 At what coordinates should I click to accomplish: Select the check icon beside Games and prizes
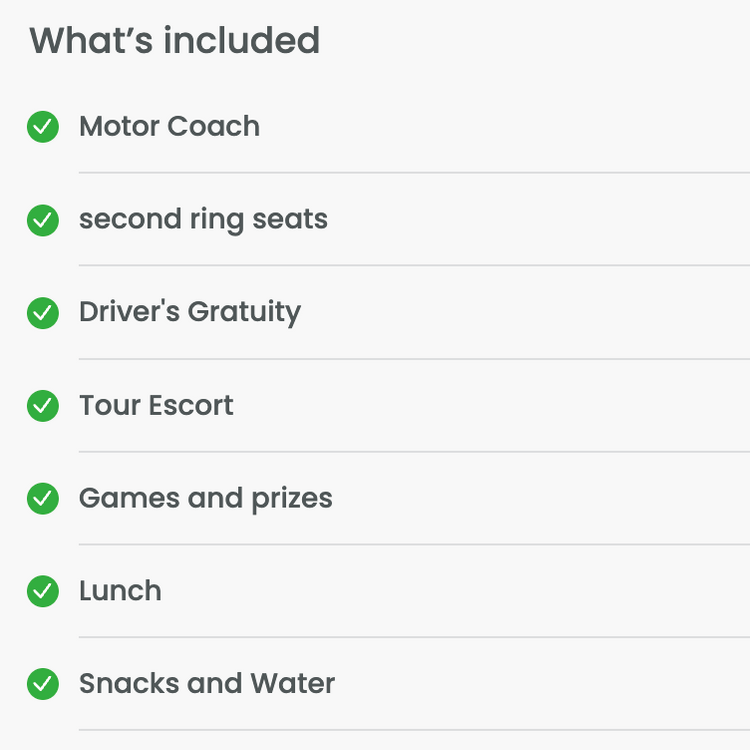click(x=43, y=499)
